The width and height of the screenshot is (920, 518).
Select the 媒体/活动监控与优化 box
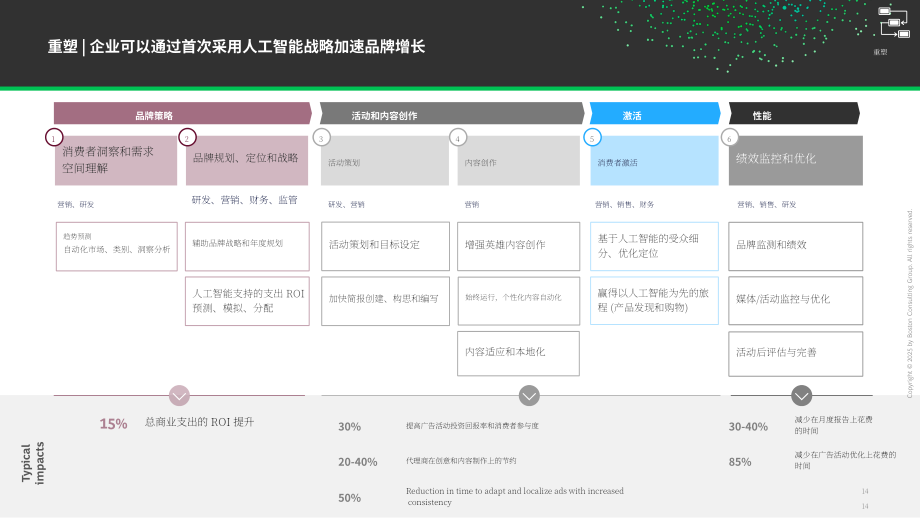click(796, 301)
